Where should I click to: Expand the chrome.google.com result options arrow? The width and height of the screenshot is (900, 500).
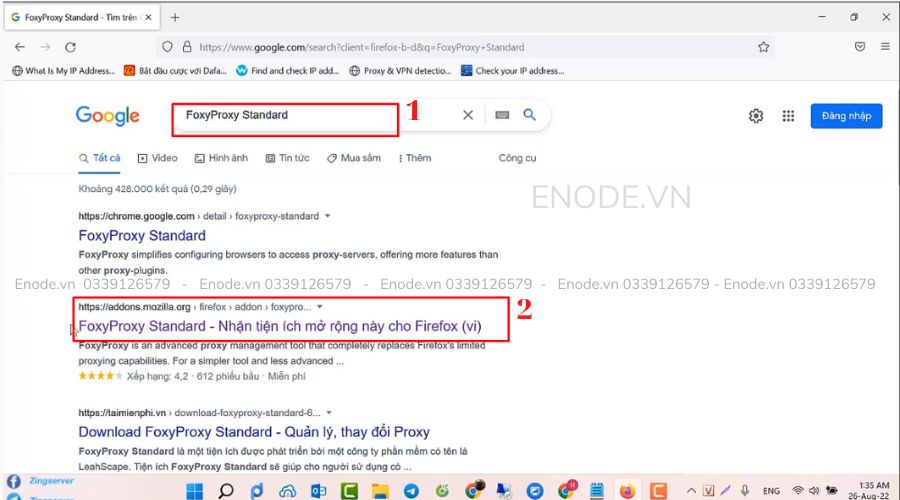328,216
